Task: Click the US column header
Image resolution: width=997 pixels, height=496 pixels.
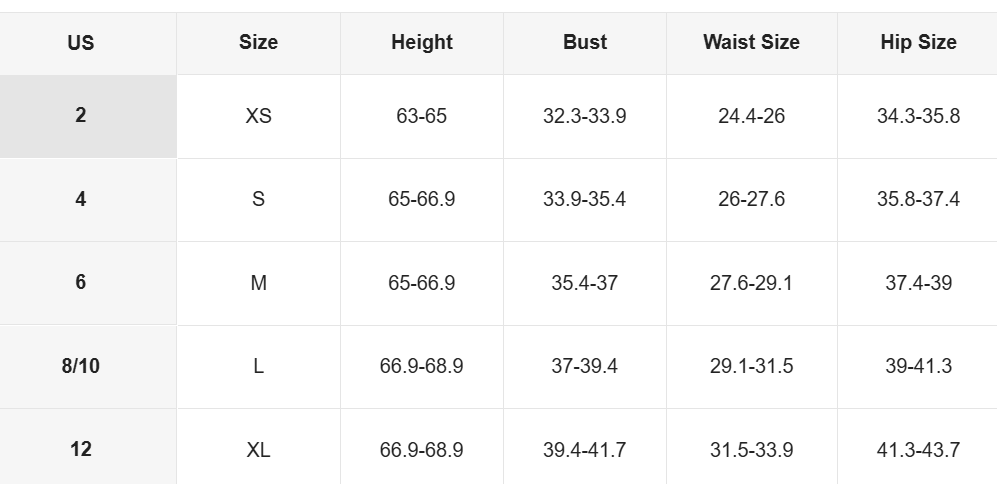Action: pyautogui.click(x=81, y=43)
